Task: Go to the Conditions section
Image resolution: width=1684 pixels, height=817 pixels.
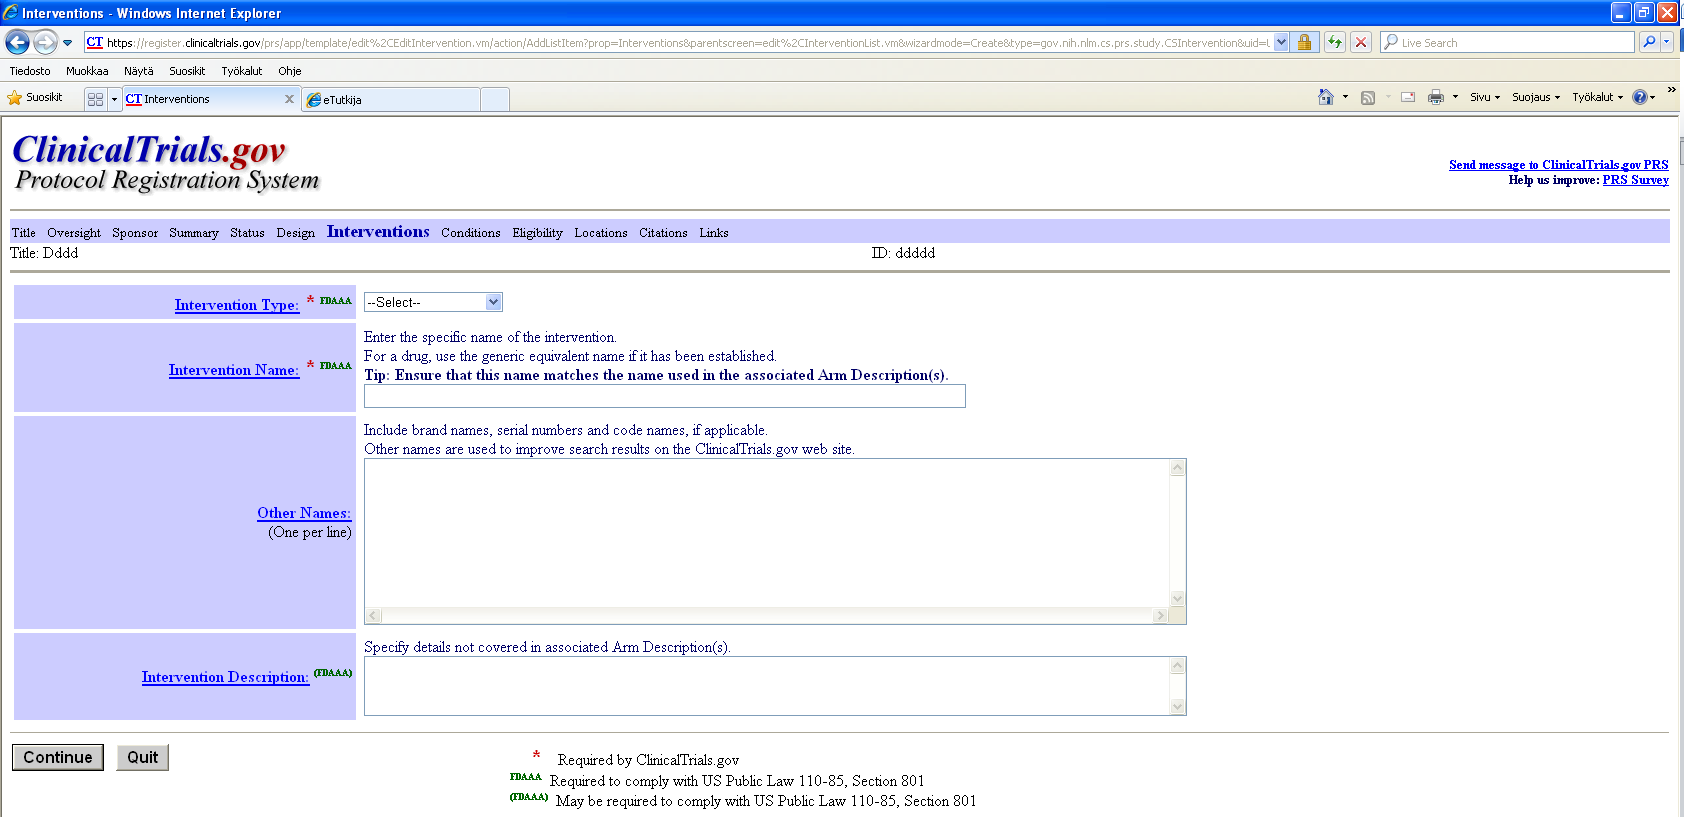Action: (x=470, y=233)
